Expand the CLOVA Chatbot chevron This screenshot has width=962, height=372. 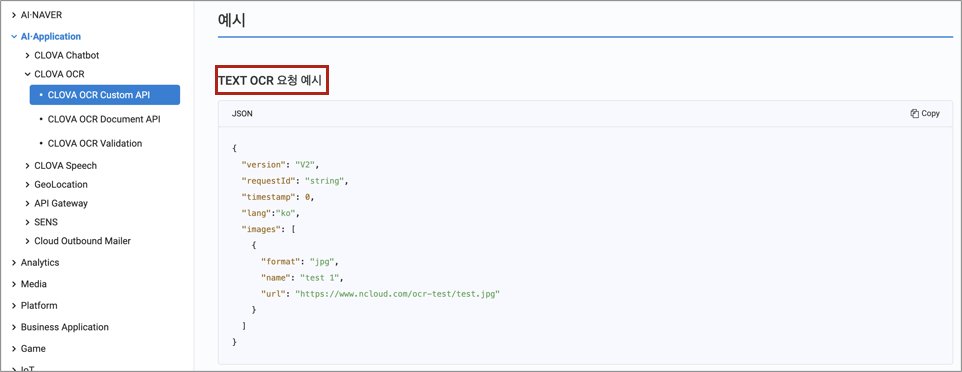click(27, 55)
